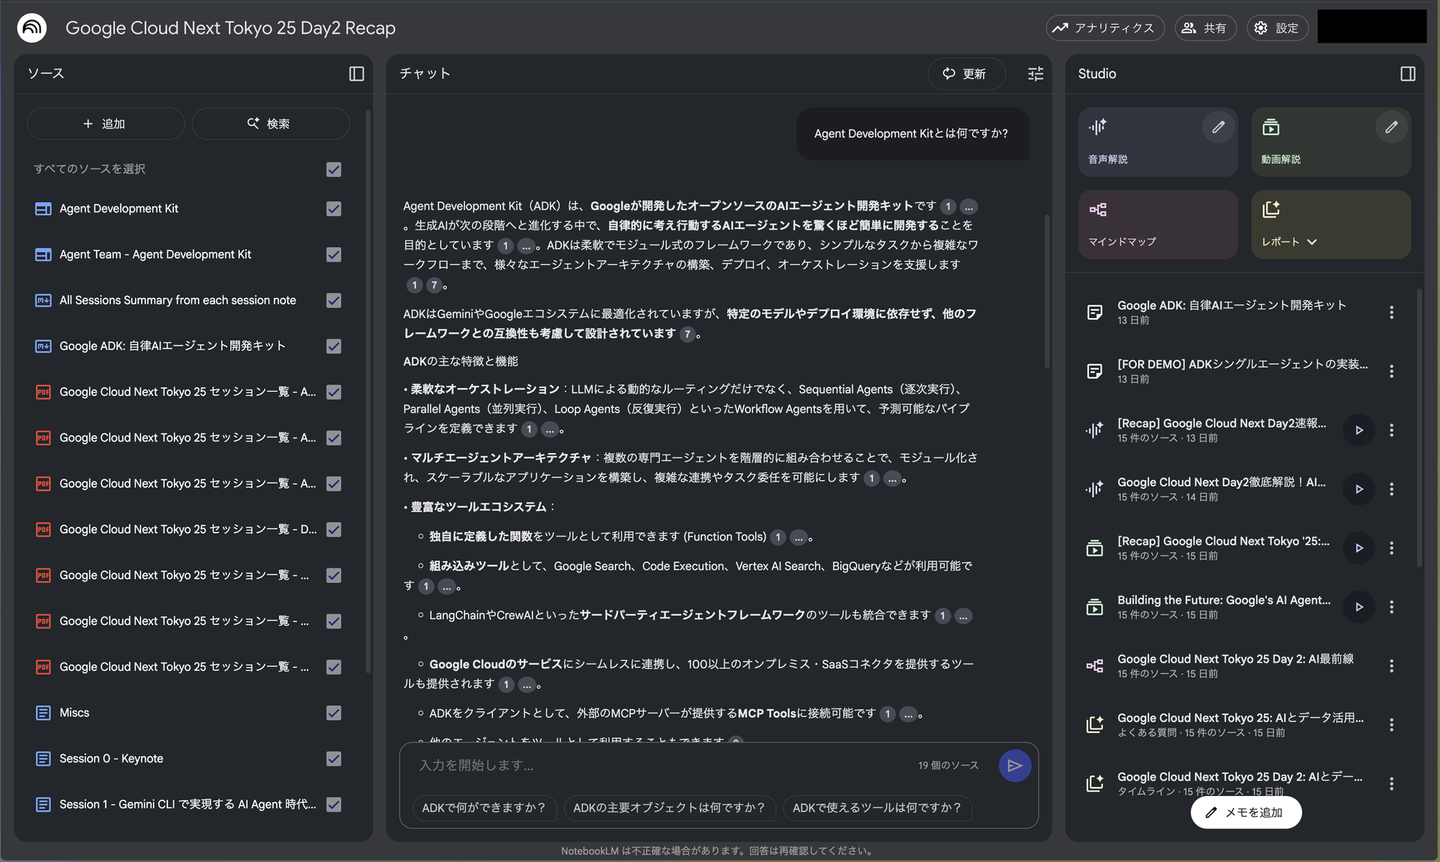The image size is (1440, 862).
Task: Open the Session 0 - Keynote source
Action: (111, 759)
